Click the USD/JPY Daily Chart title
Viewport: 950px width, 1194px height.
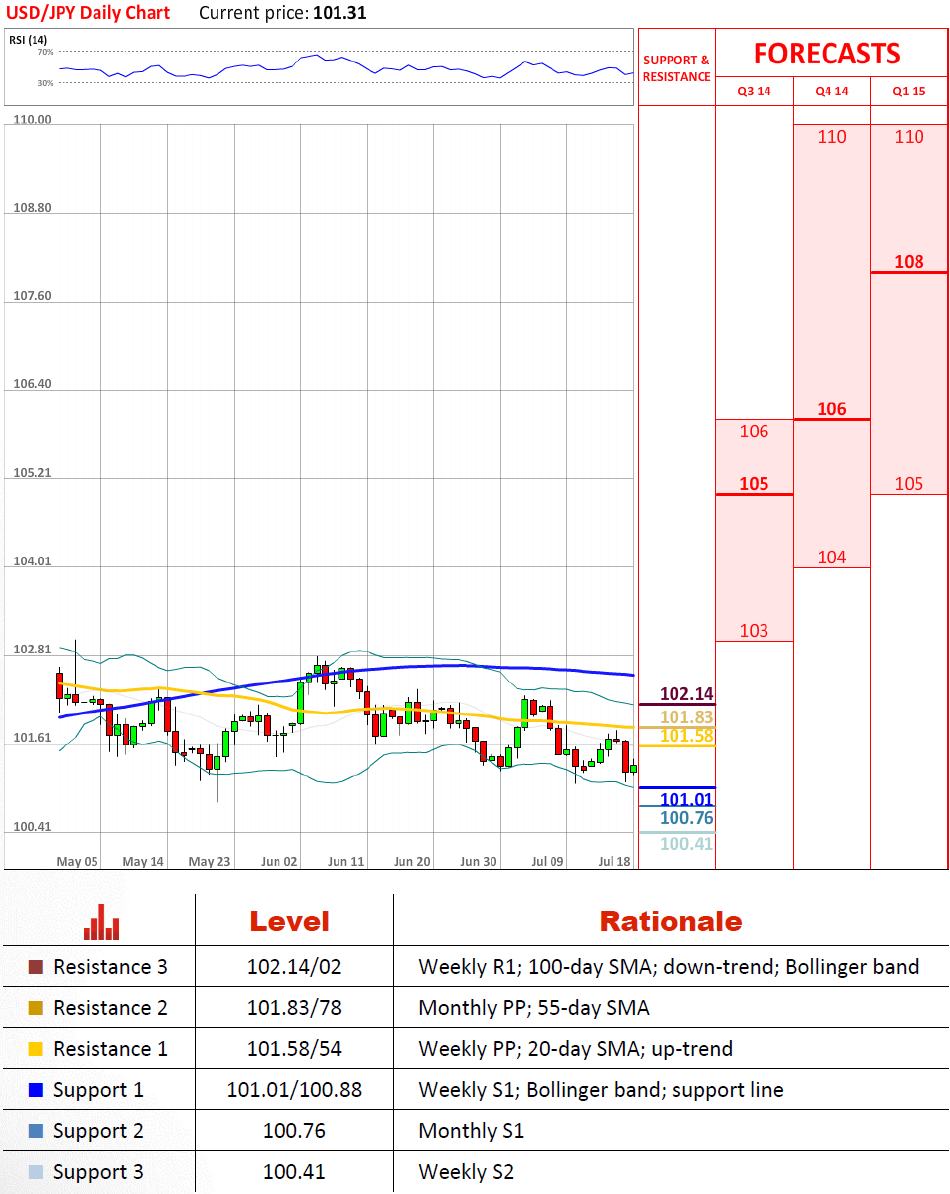(89, 13)
